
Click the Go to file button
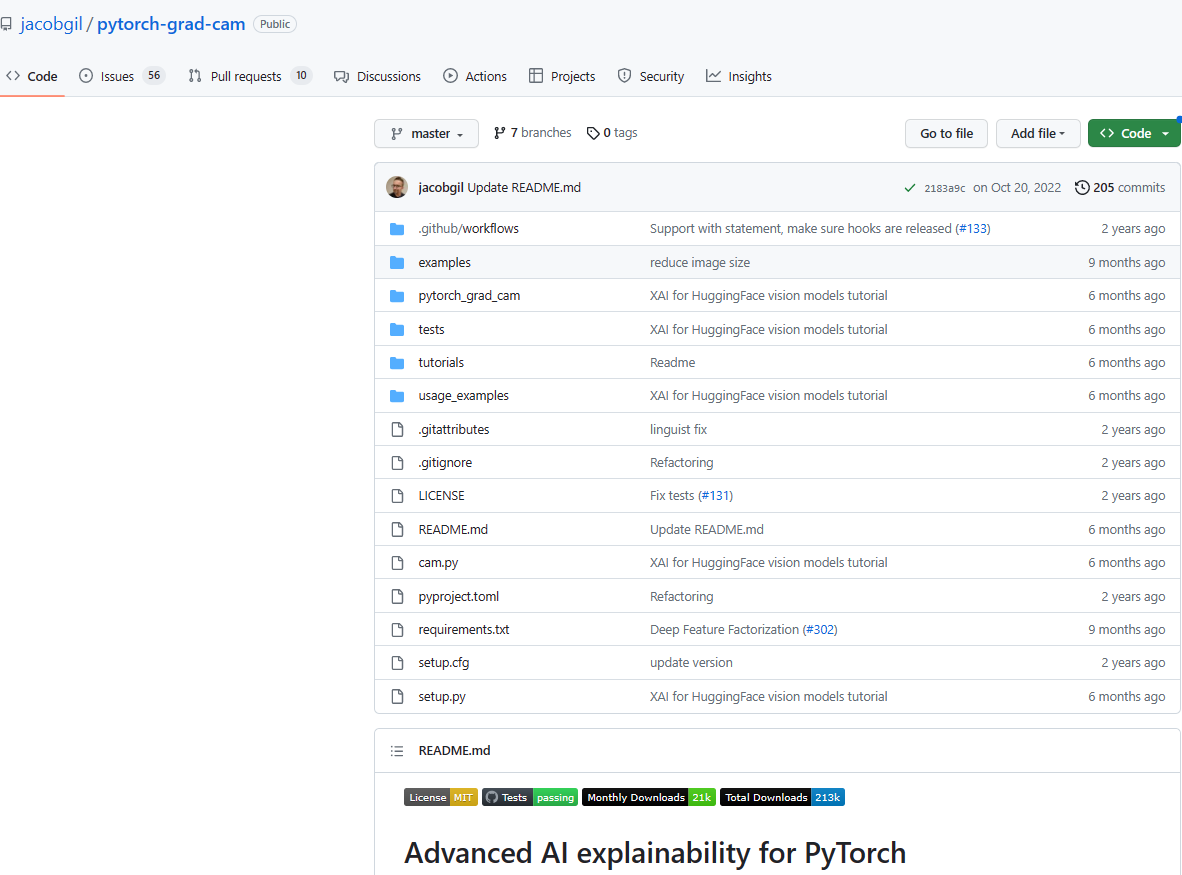tap(945, 132)
